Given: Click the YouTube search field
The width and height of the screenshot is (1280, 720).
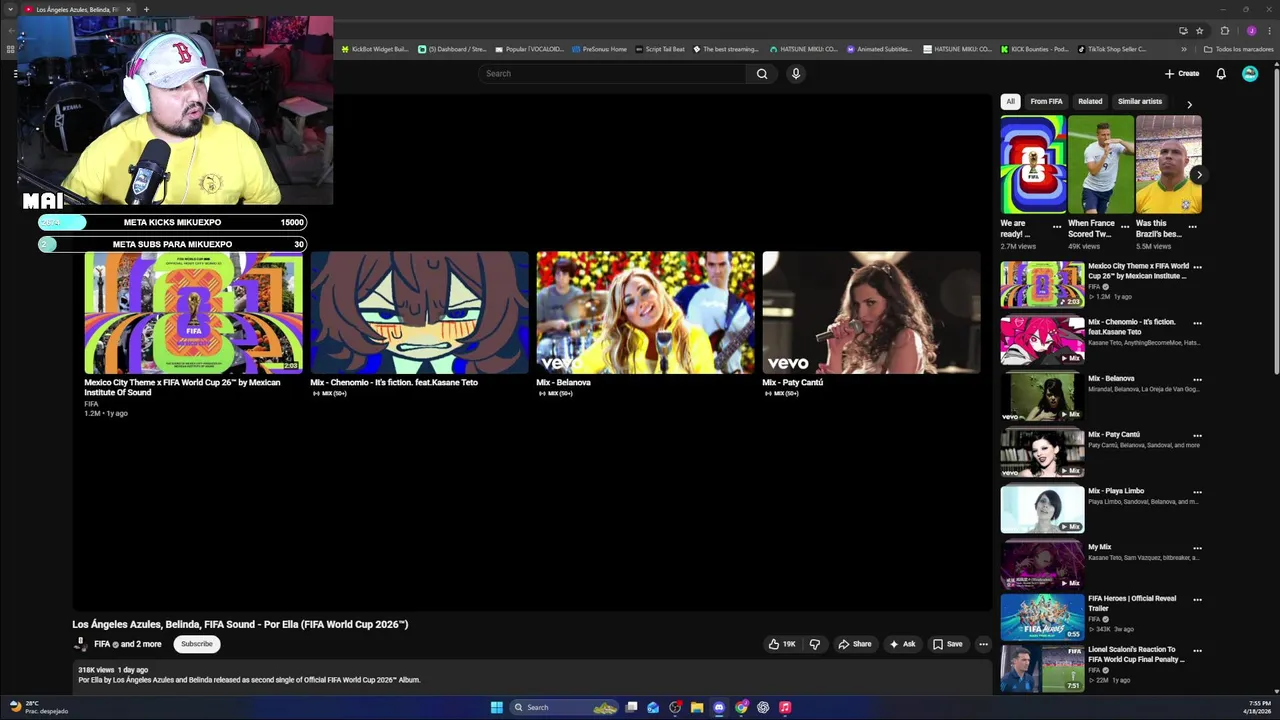Looking at the screenshot, I should 612,73.
